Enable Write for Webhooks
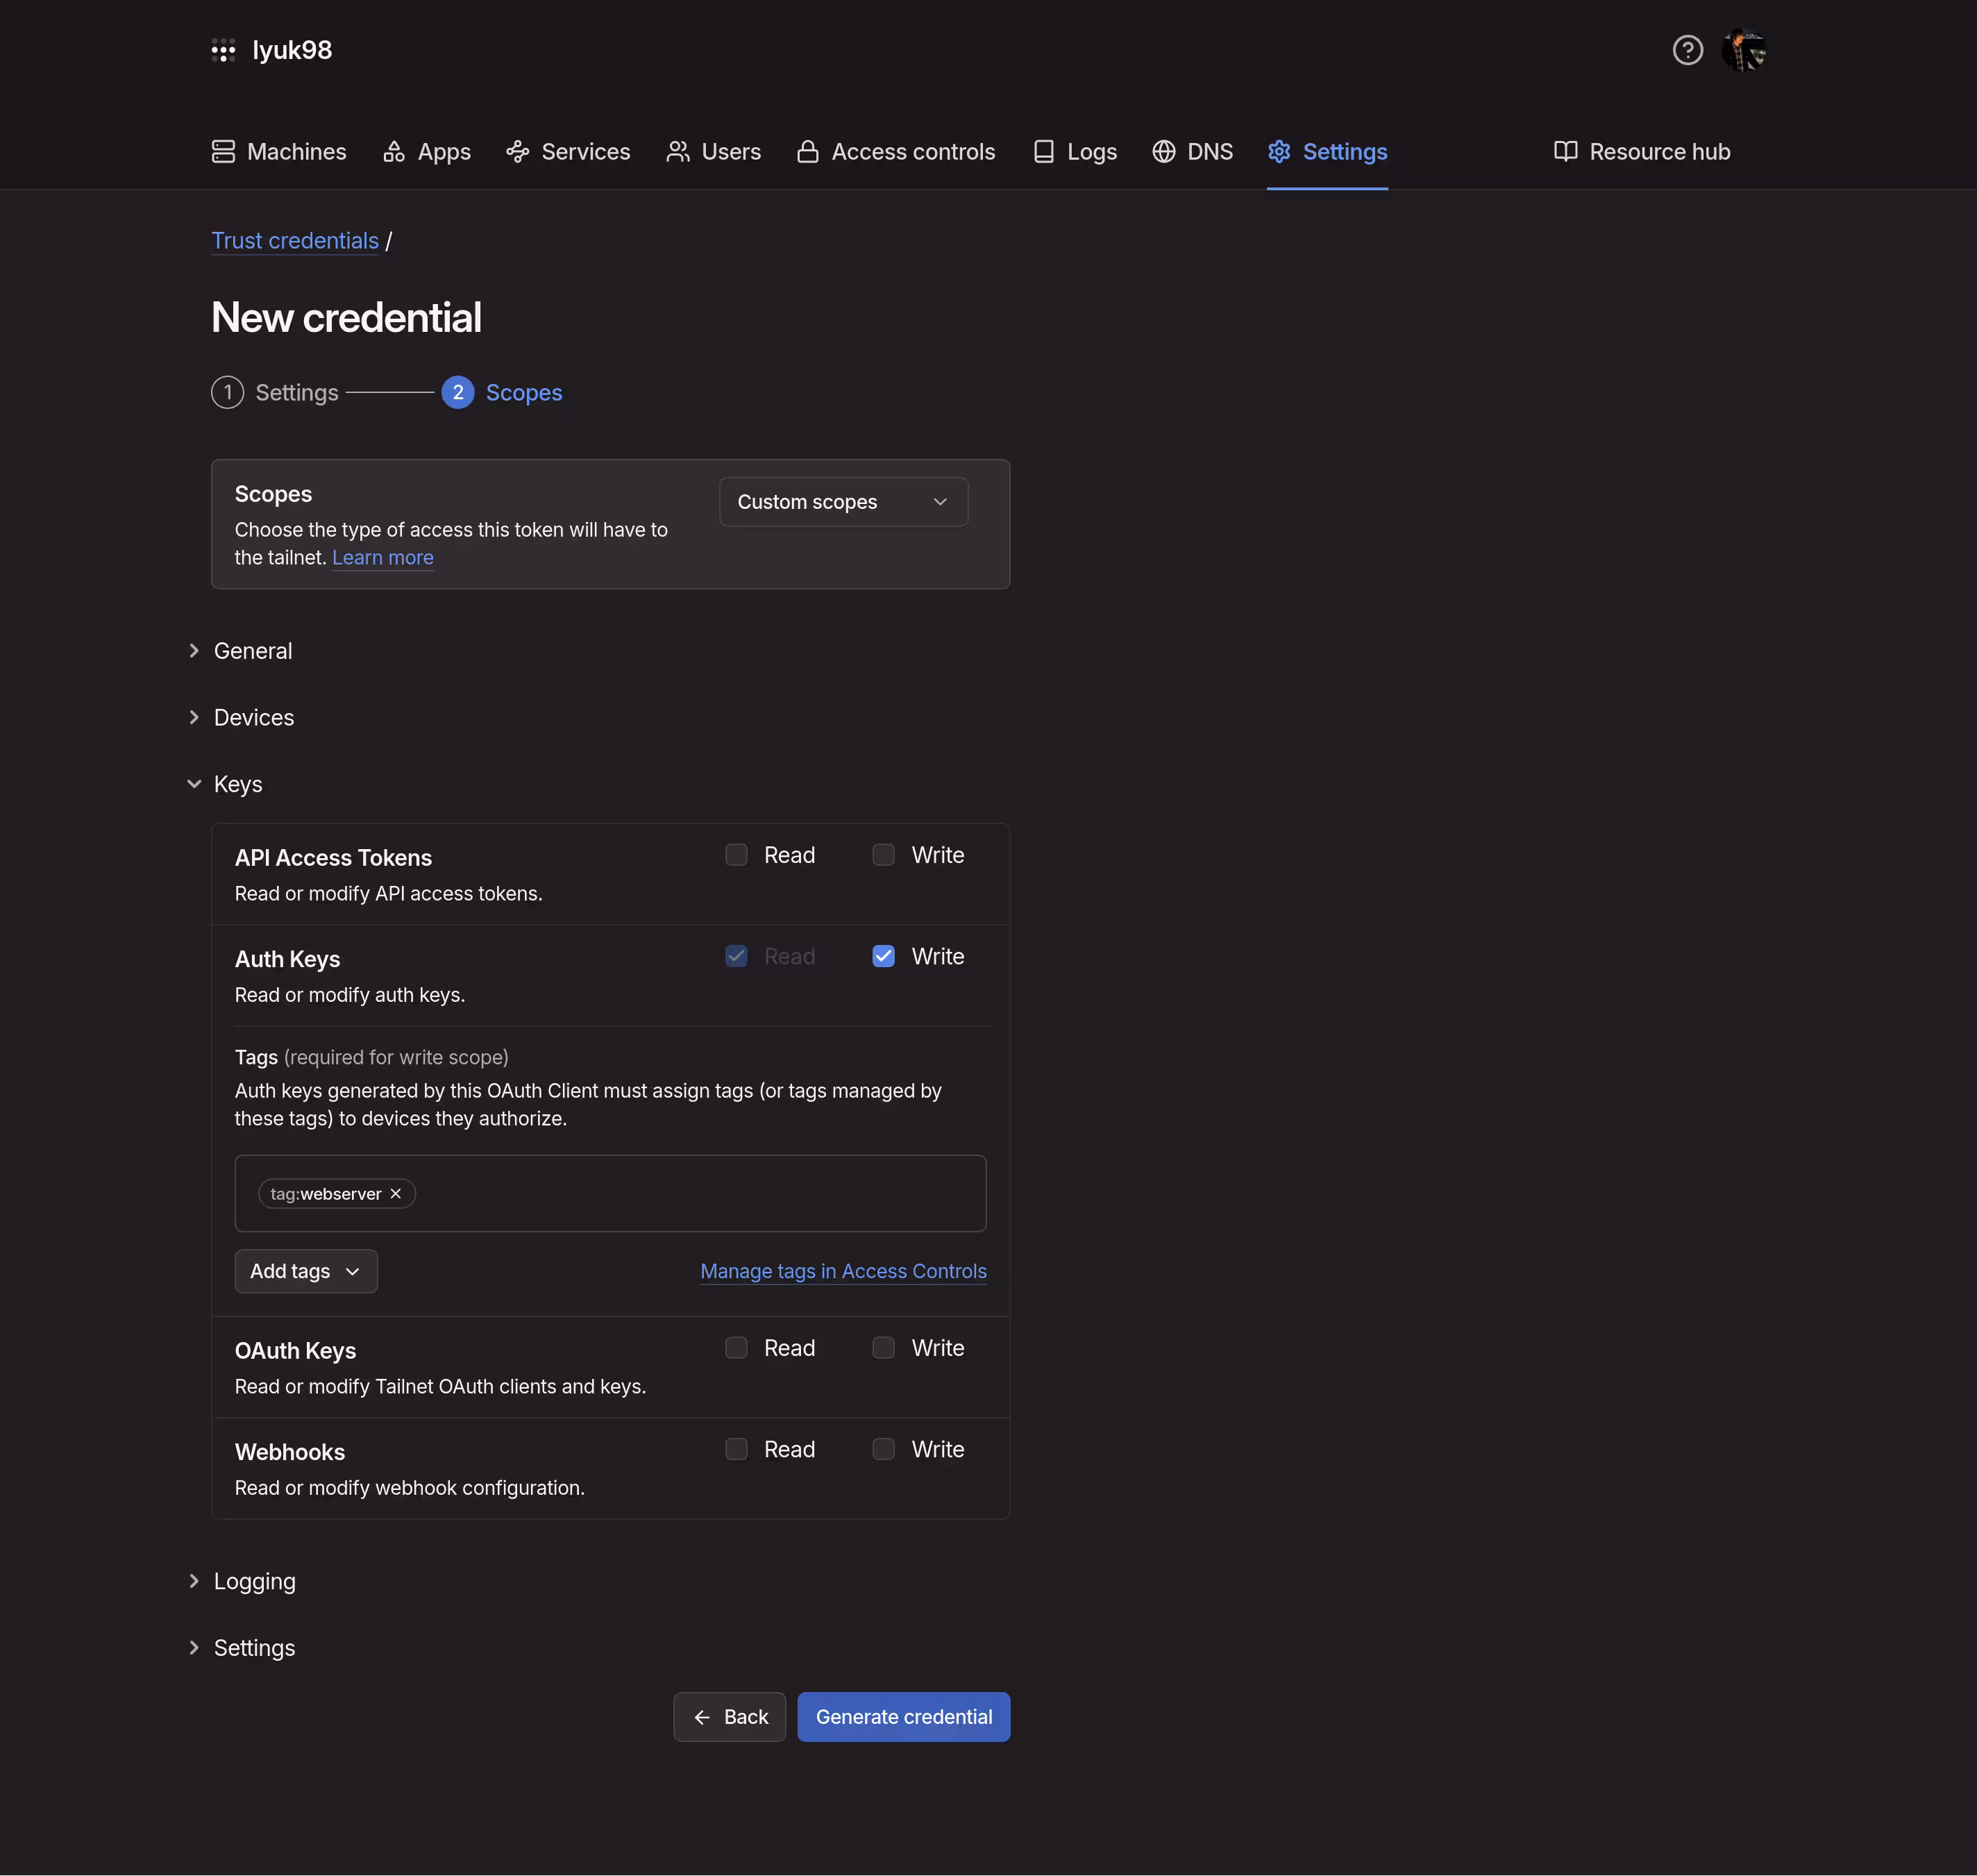Viewport: 1977px width, 1876px height. (x=883, y=1449)
